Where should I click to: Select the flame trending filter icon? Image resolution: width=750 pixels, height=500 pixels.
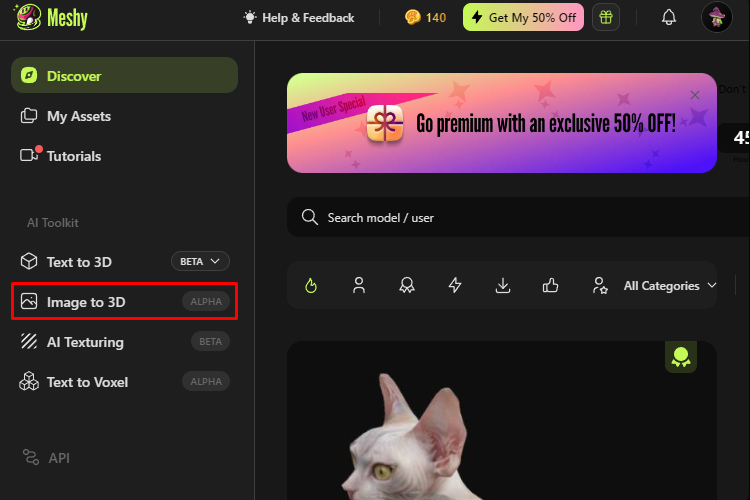311,286
